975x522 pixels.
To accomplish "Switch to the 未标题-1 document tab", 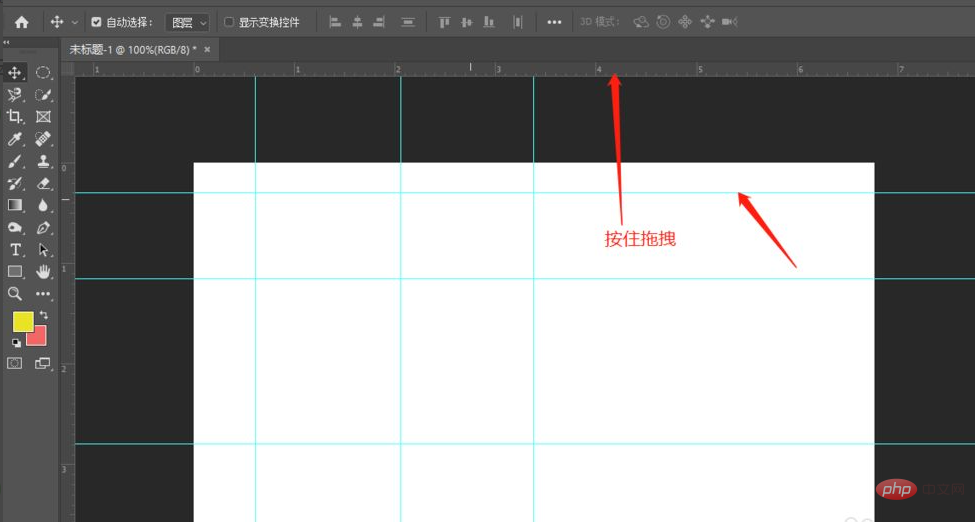I will [132, 50].
